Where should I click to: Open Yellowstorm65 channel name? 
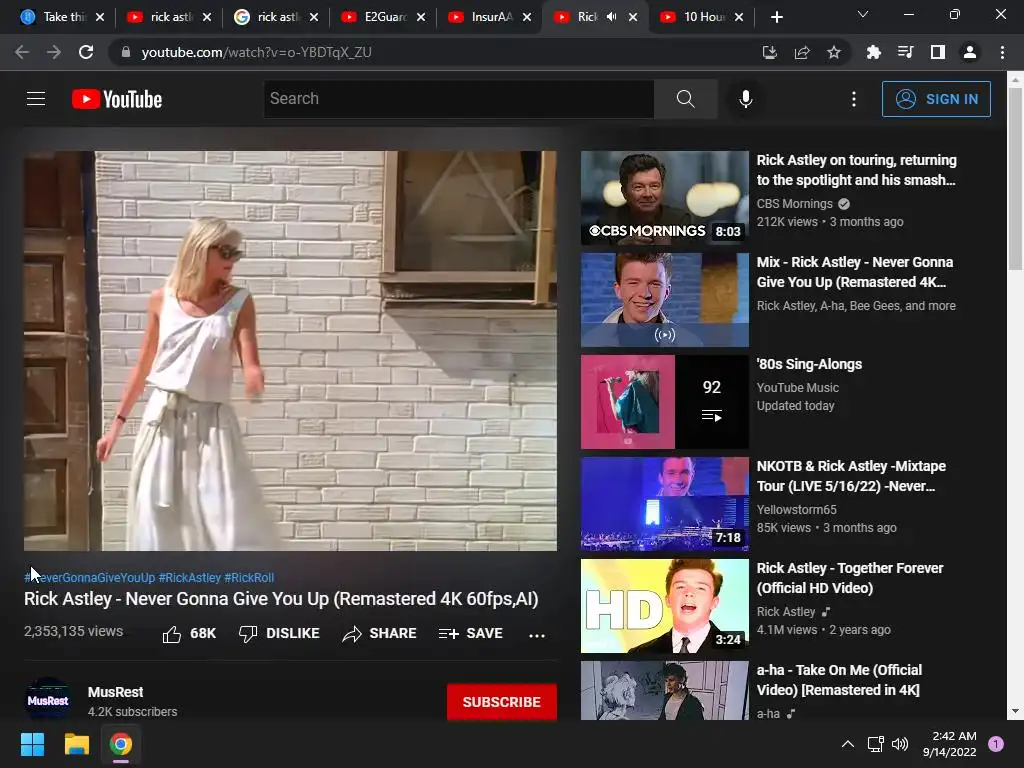(796, 509)
